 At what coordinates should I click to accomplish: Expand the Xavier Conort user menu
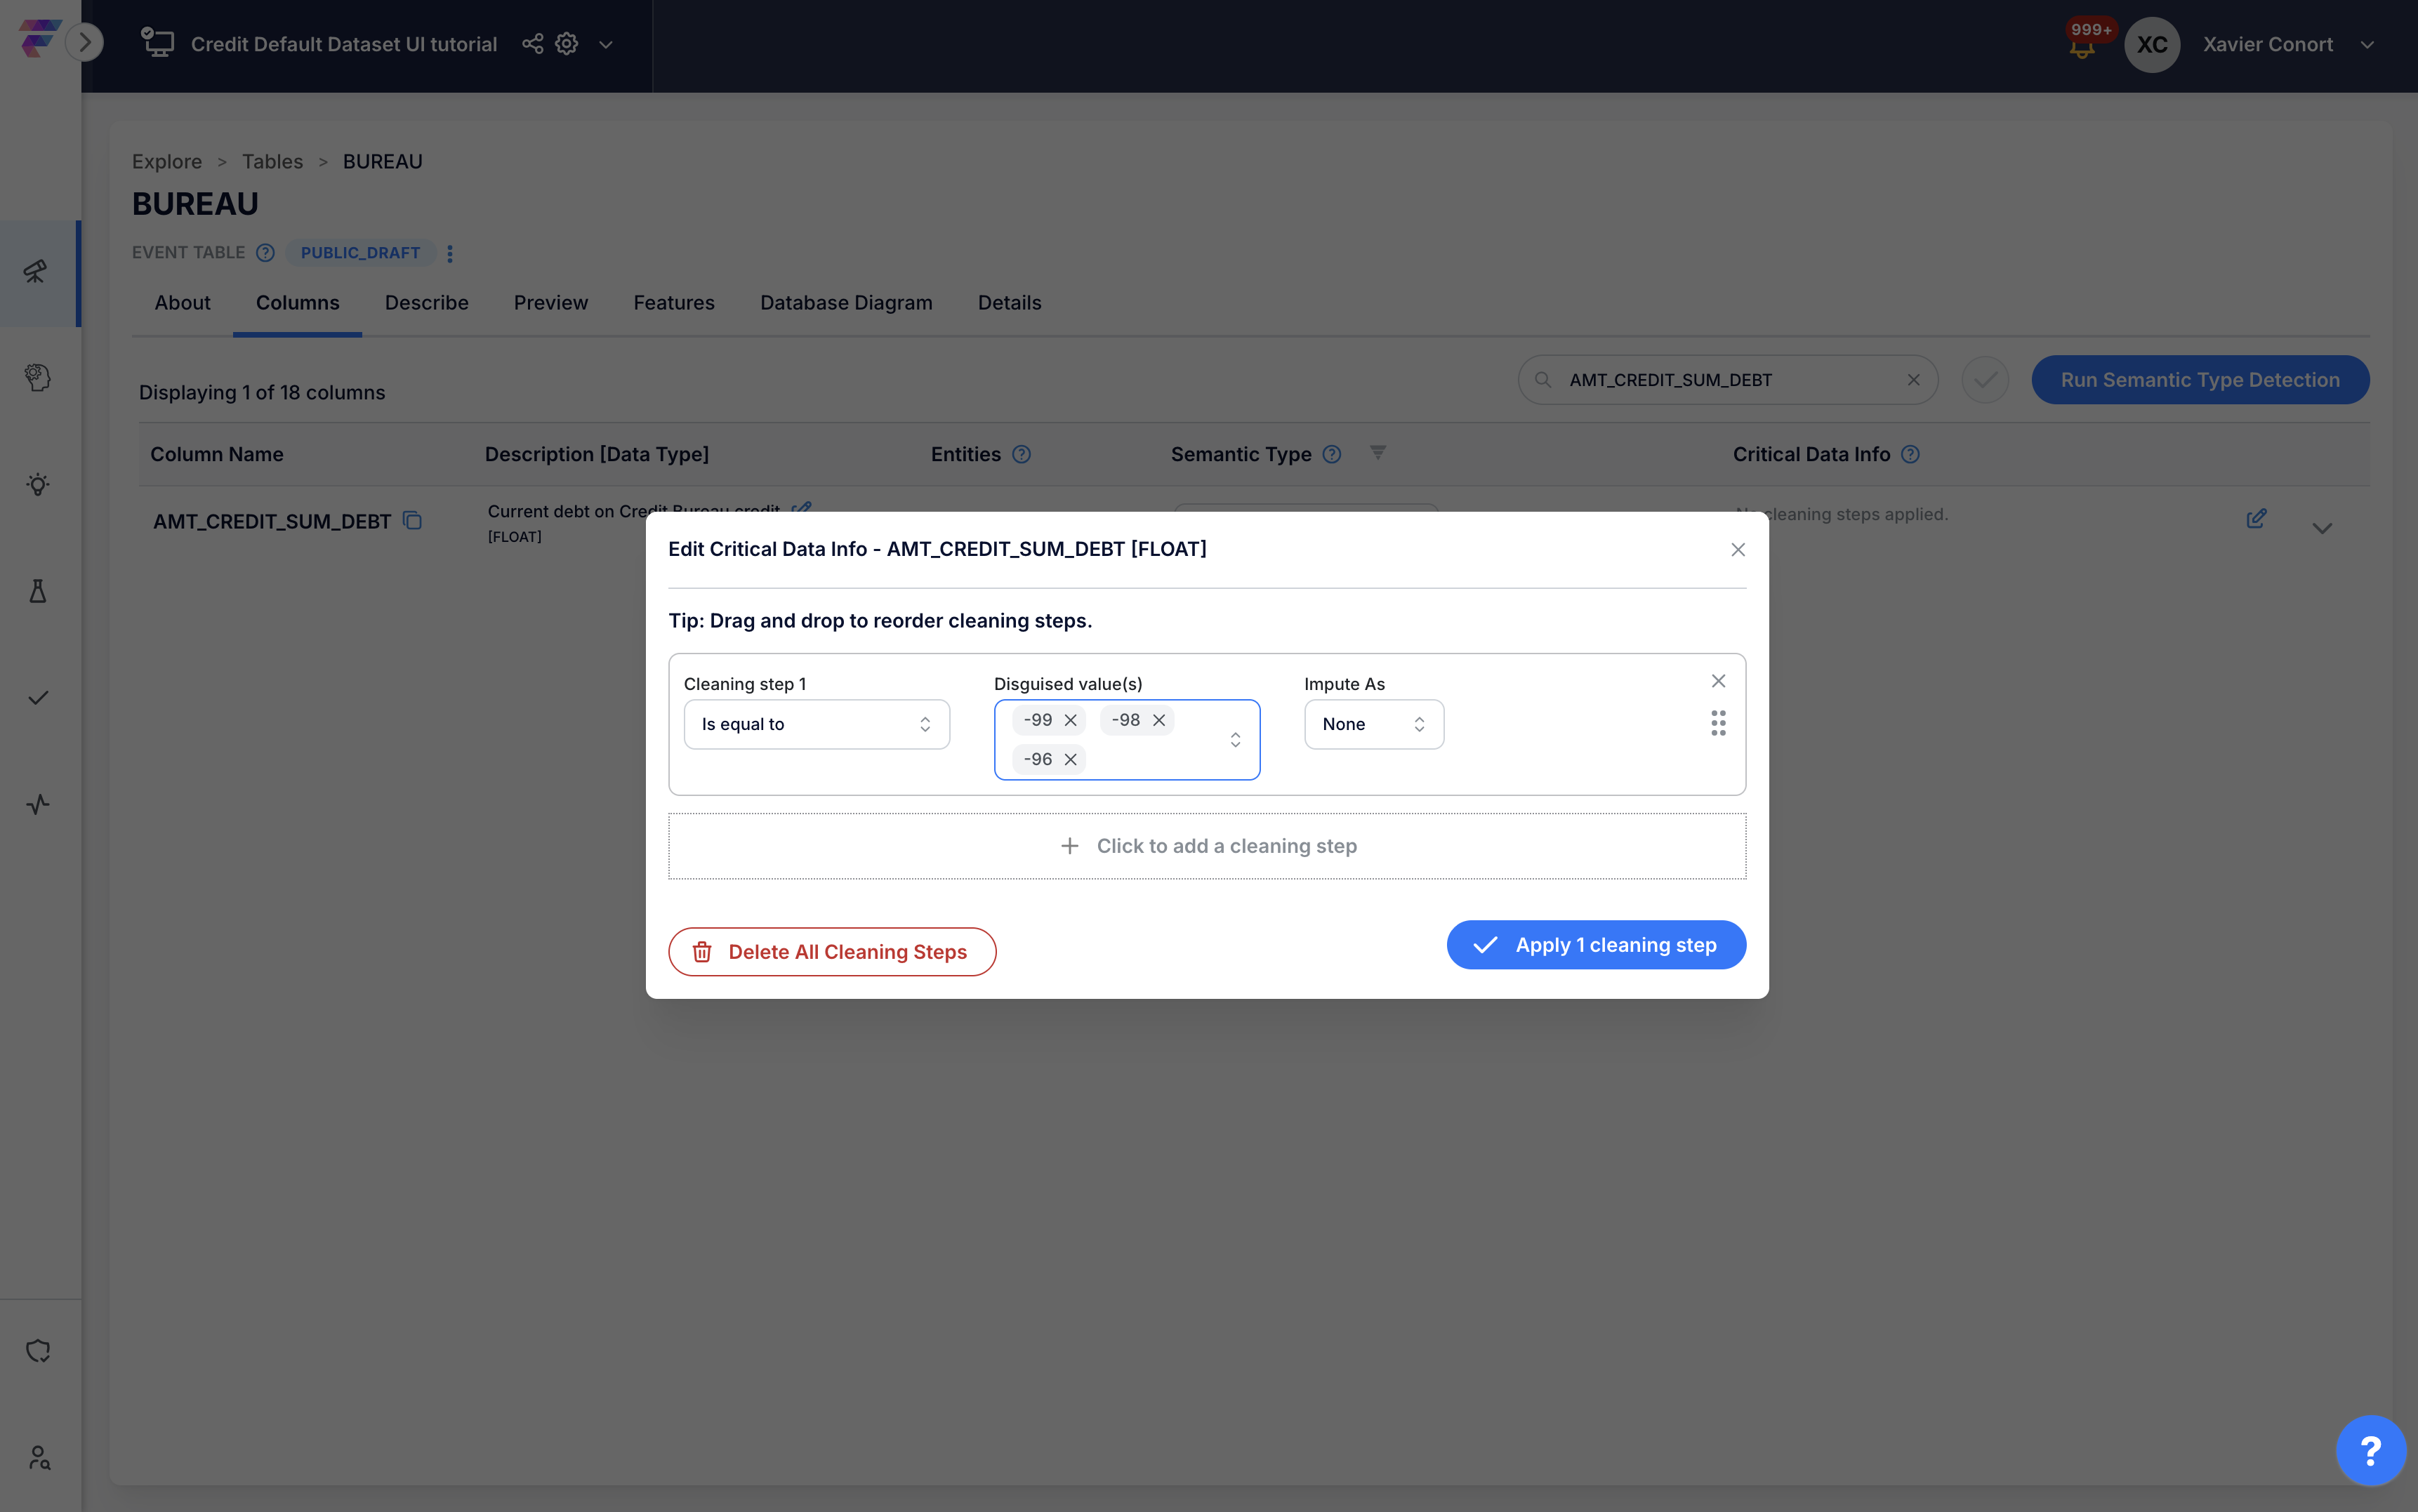click(2366, 45)
